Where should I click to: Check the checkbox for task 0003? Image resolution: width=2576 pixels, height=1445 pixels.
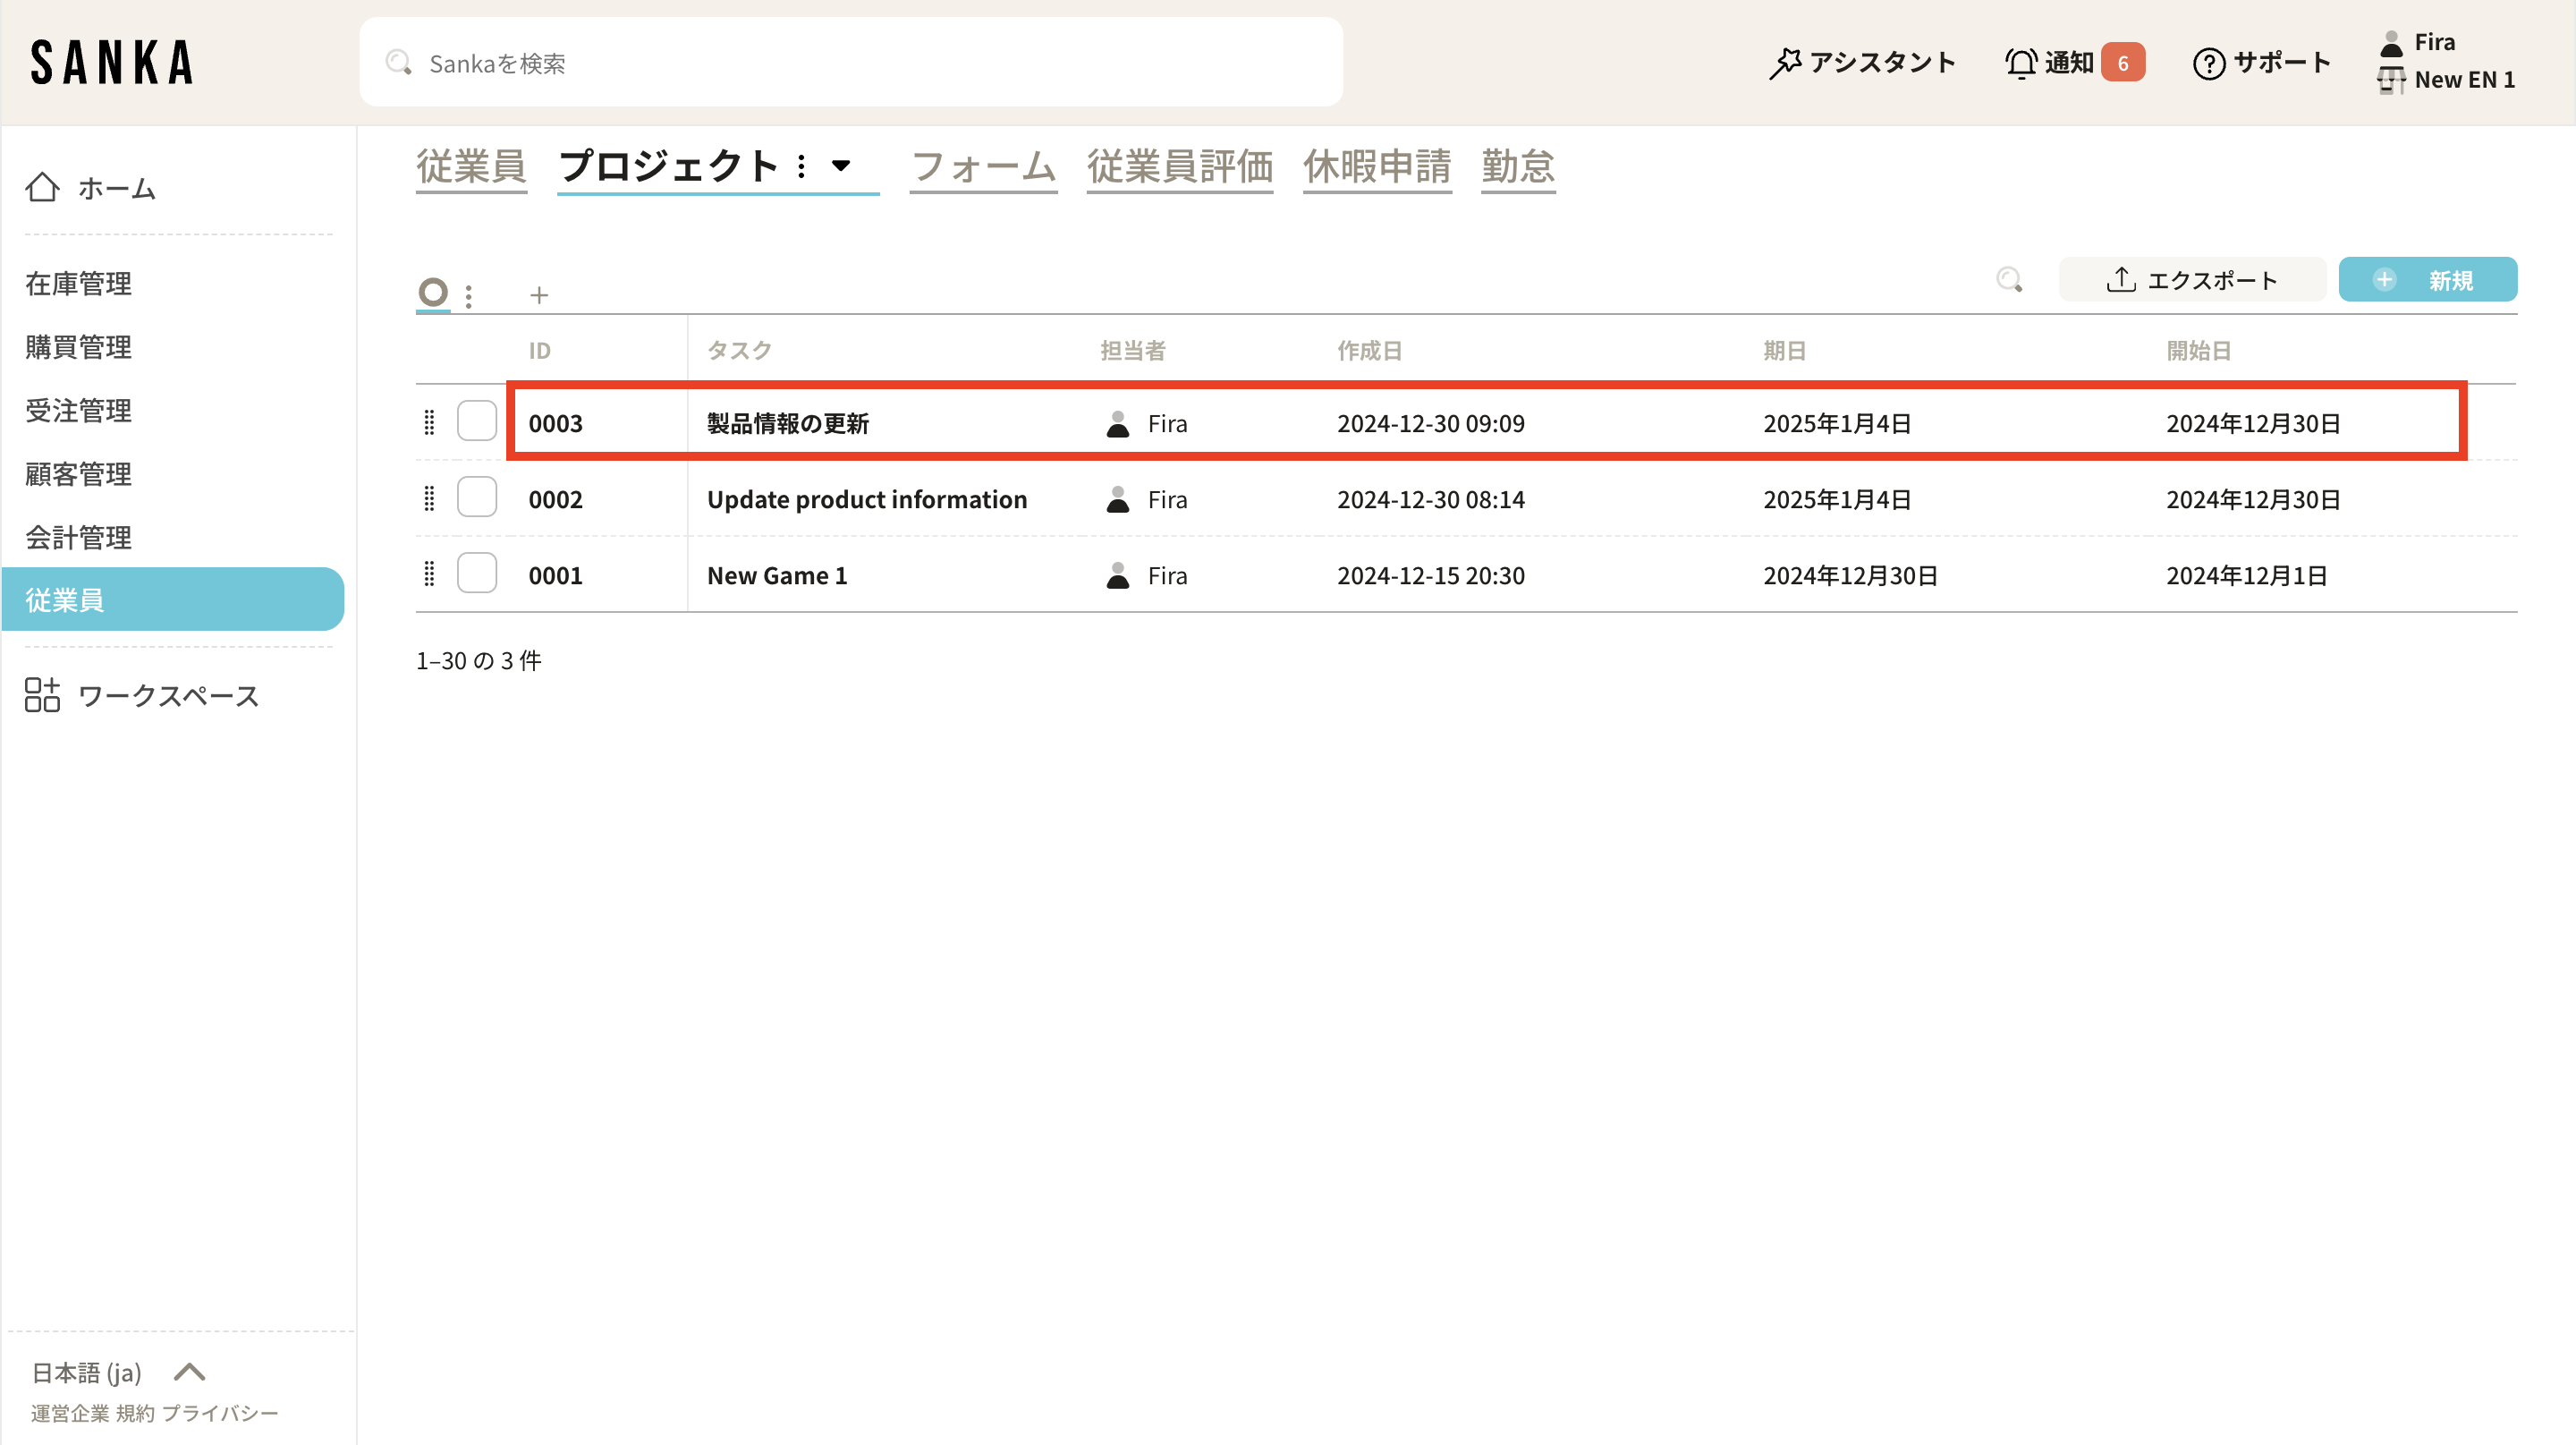pyautogui.click(x=477, y=421)
